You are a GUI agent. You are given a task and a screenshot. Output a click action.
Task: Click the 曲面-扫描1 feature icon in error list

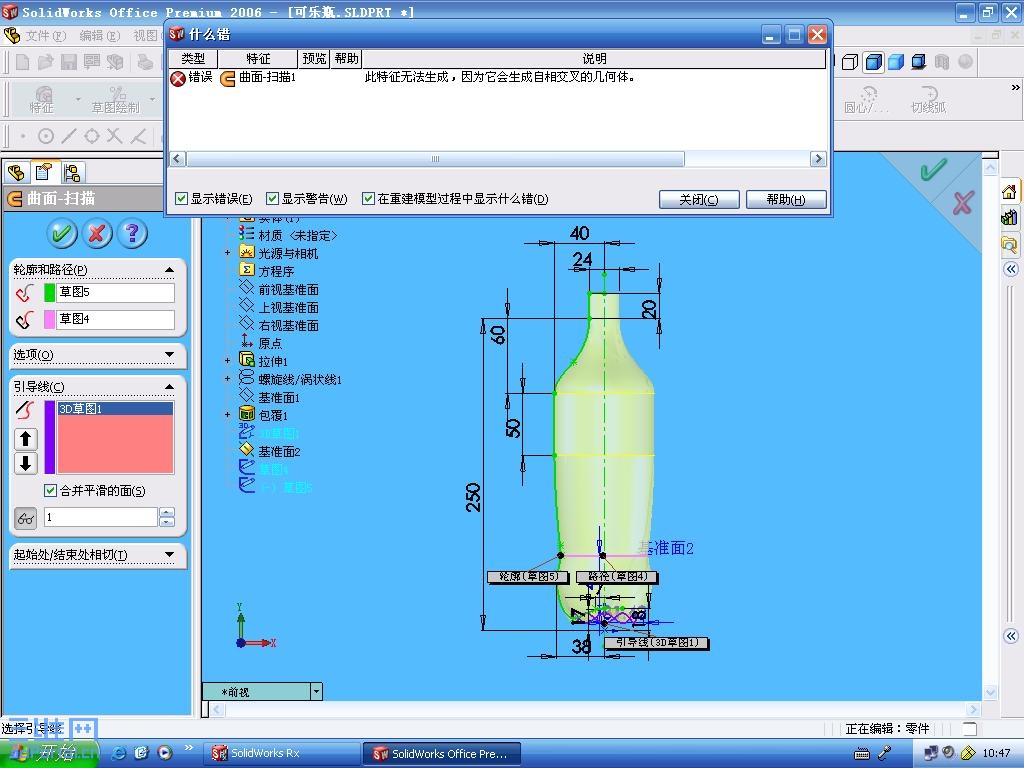click(227, 78)
